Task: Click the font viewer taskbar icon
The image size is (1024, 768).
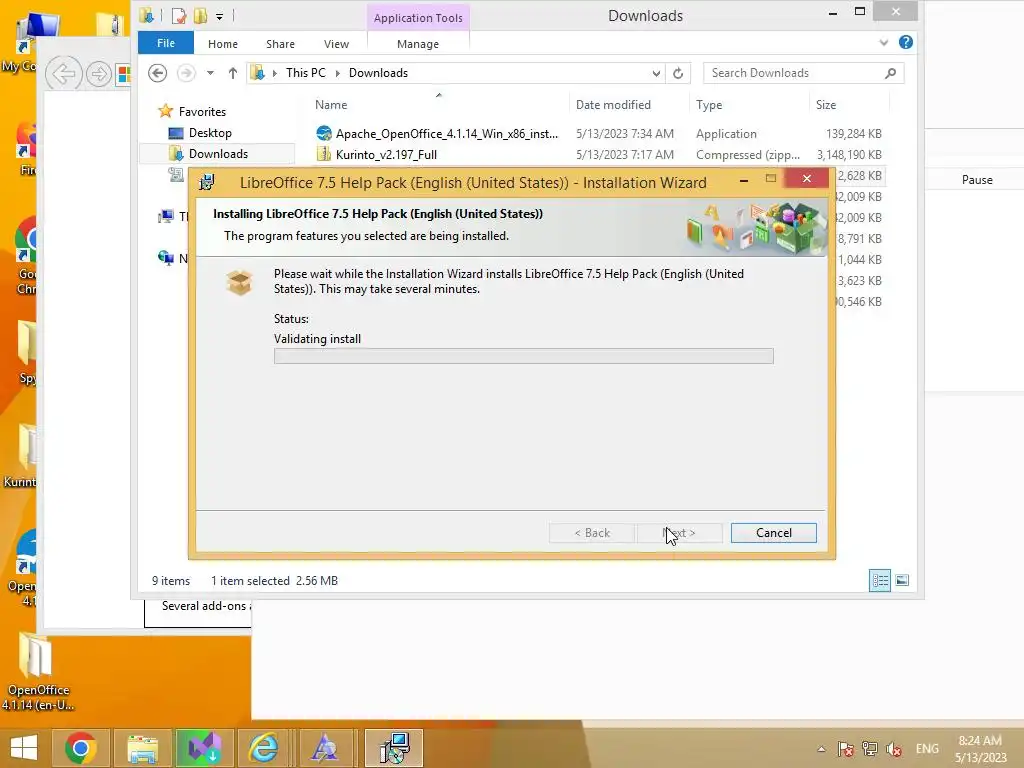Action: (325, 748)
